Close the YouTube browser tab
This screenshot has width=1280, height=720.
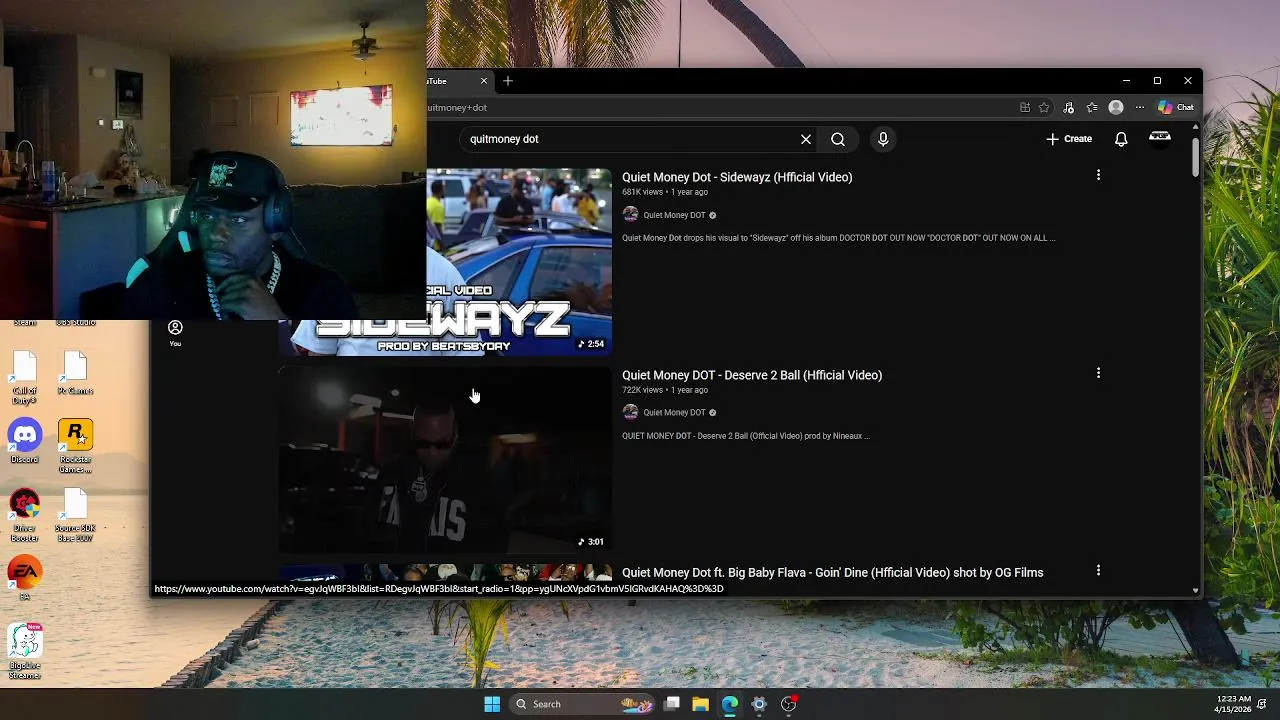(x=484, y=81)
